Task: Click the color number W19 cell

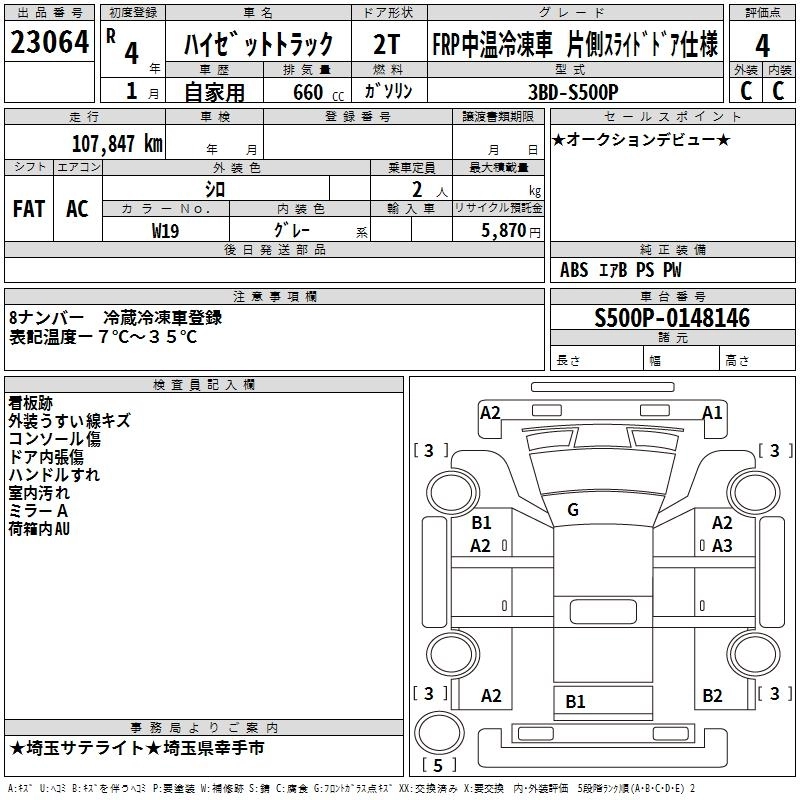Action: [x=165, y=231]
